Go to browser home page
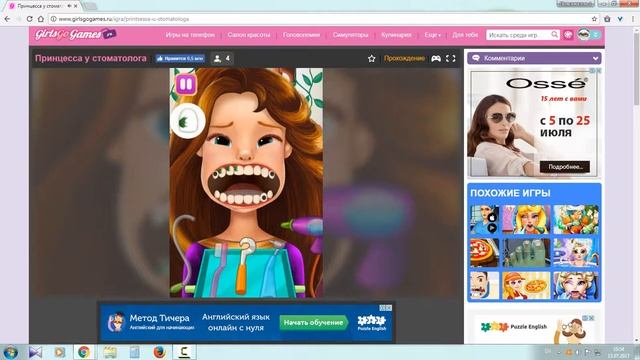 (41, 19)
